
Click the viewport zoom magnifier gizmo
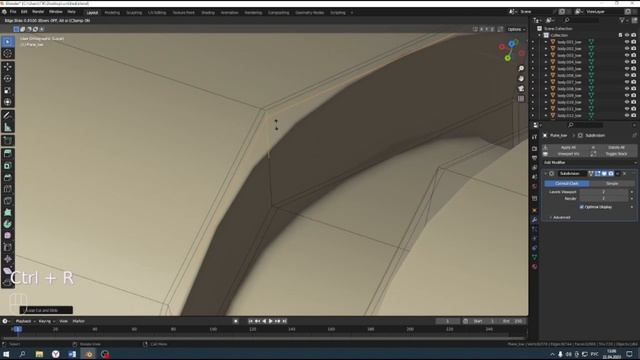coord(521,69)
